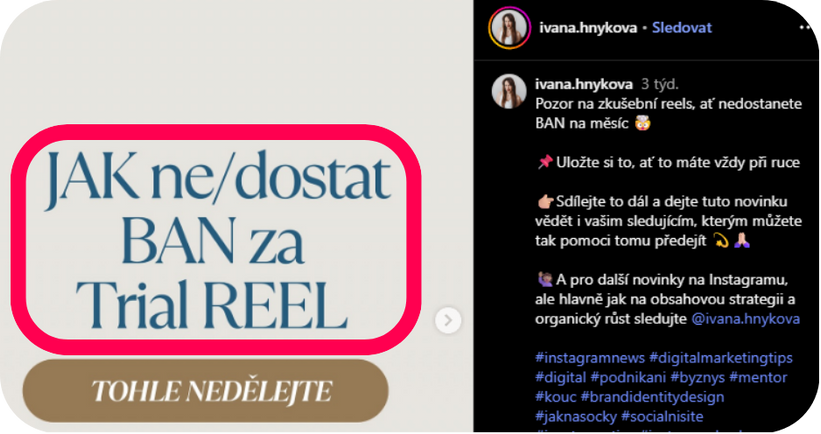Open the ivana.hnykova profile picture in the header

point(509,28)
